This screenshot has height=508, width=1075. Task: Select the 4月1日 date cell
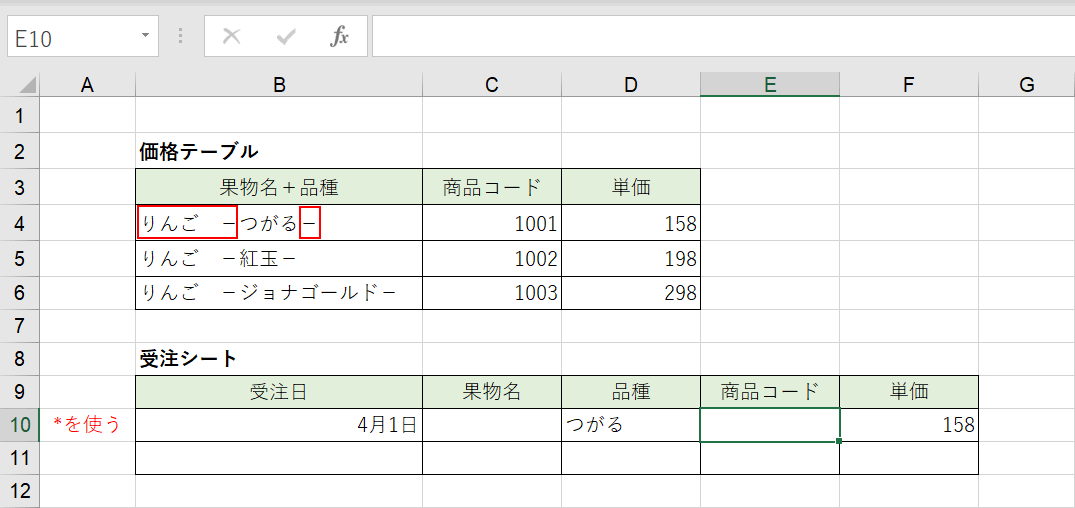point(279,425)
